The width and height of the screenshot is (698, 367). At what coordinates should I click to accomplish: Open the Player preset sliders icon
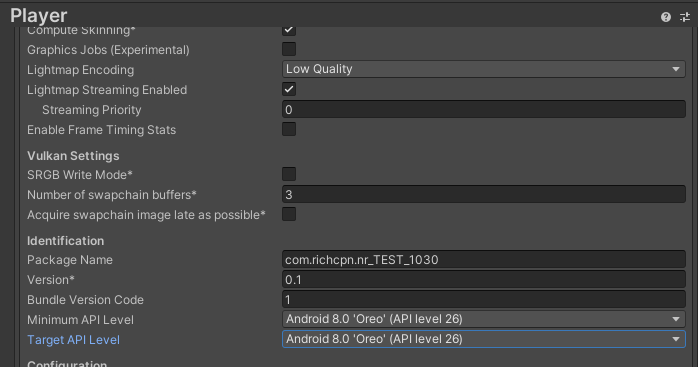pos(685,17)
